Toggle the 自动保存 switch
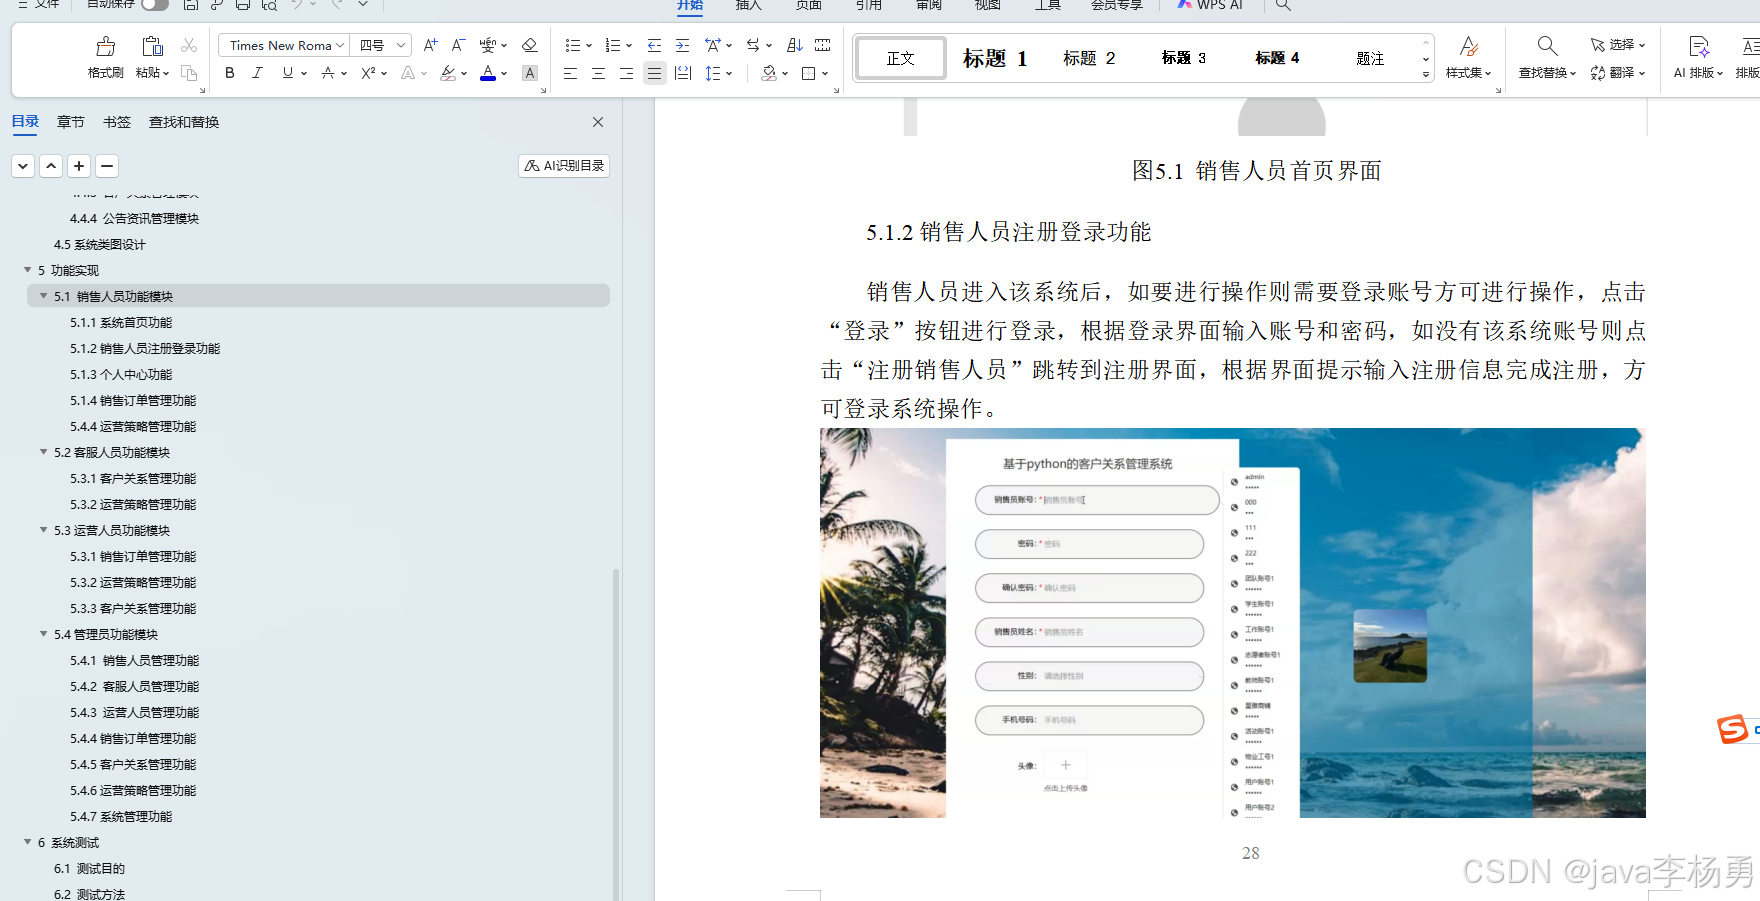 coord(155,5)
